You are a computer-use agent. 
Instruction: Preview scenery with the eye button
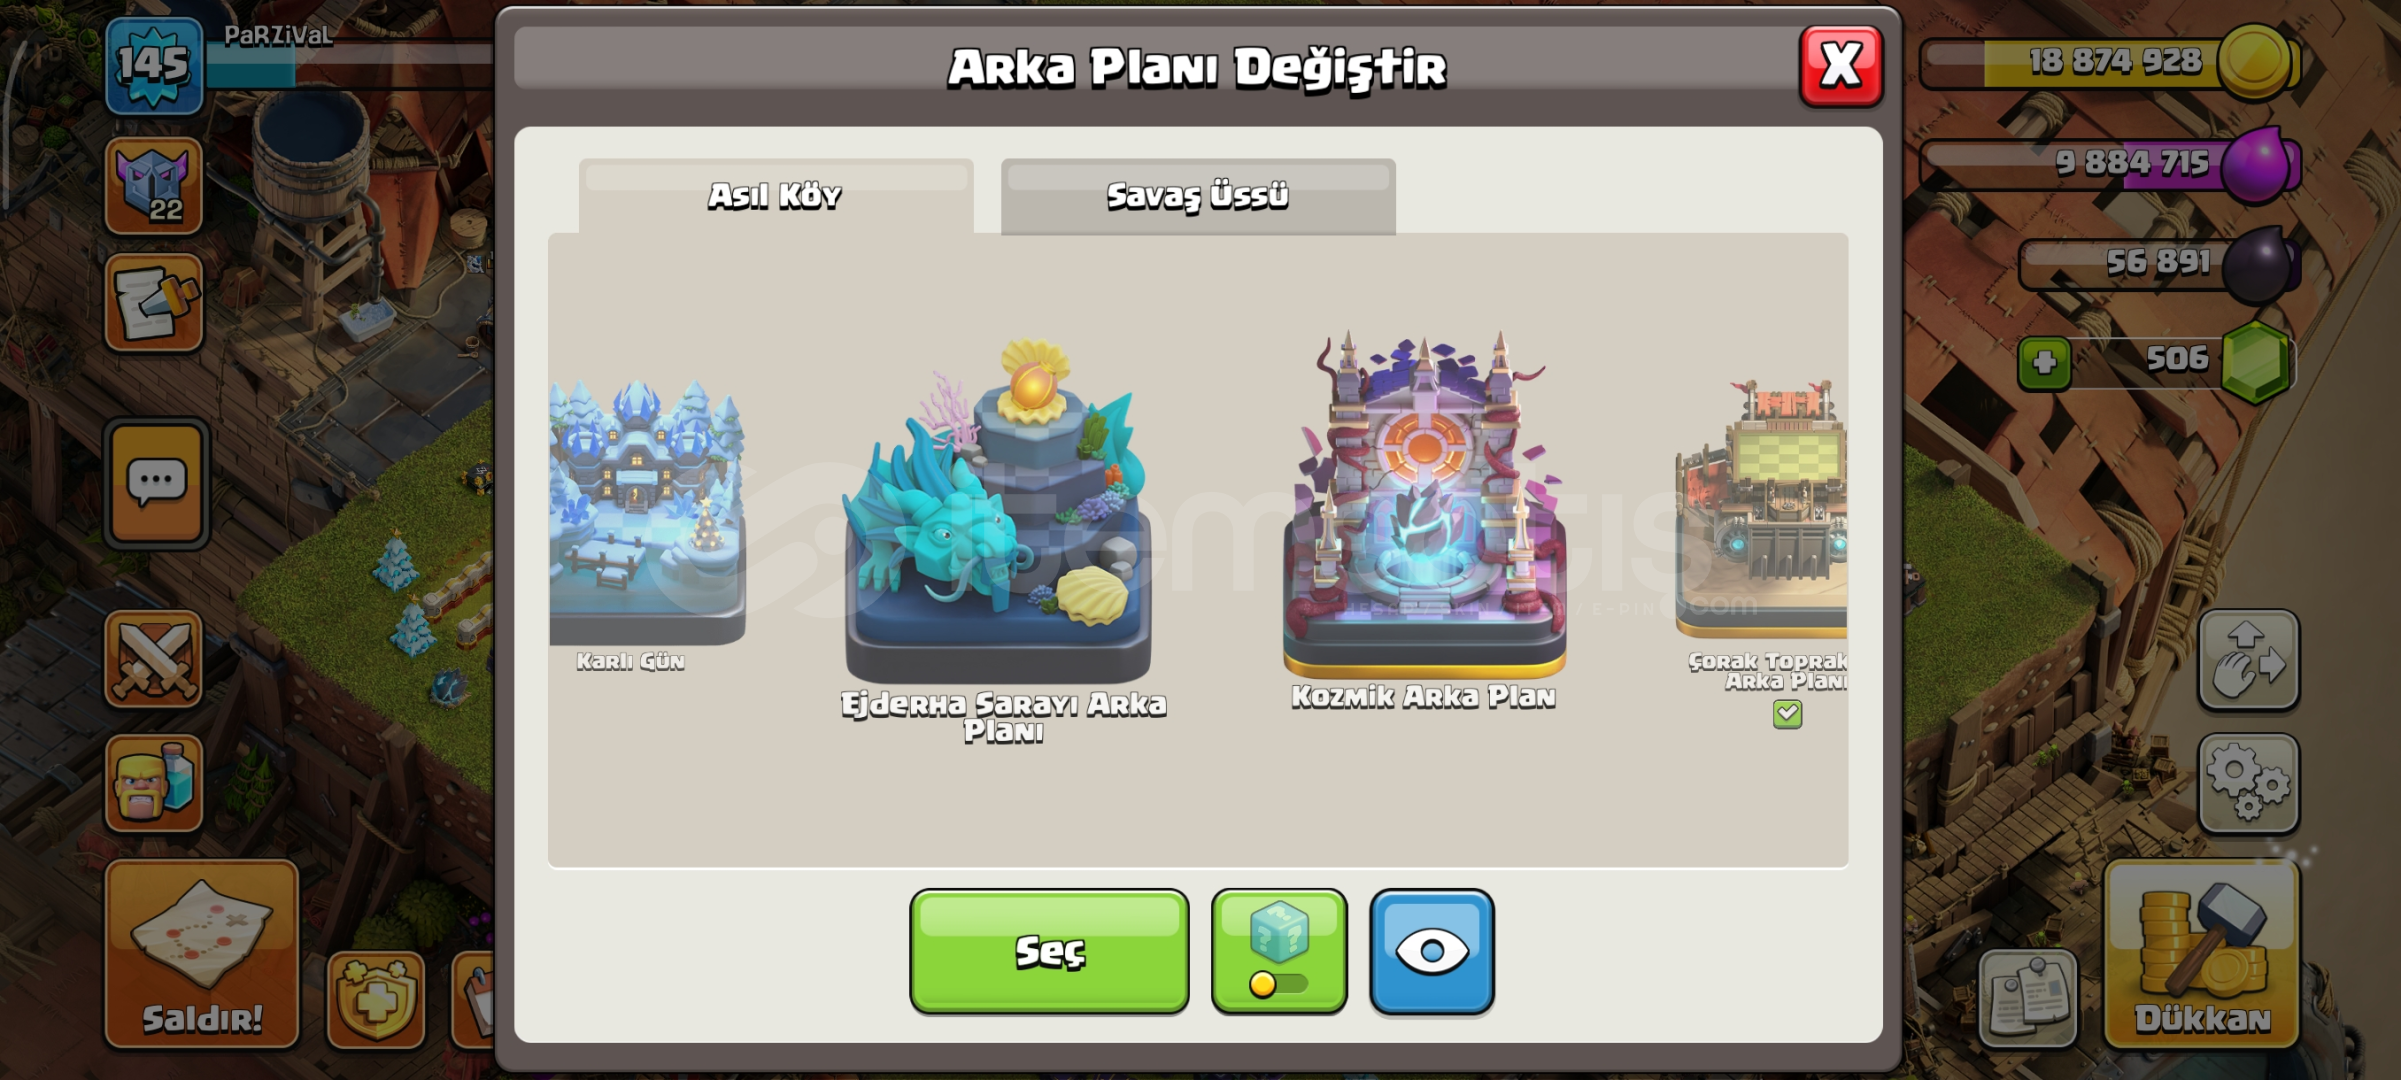[x=1432, y=952]
